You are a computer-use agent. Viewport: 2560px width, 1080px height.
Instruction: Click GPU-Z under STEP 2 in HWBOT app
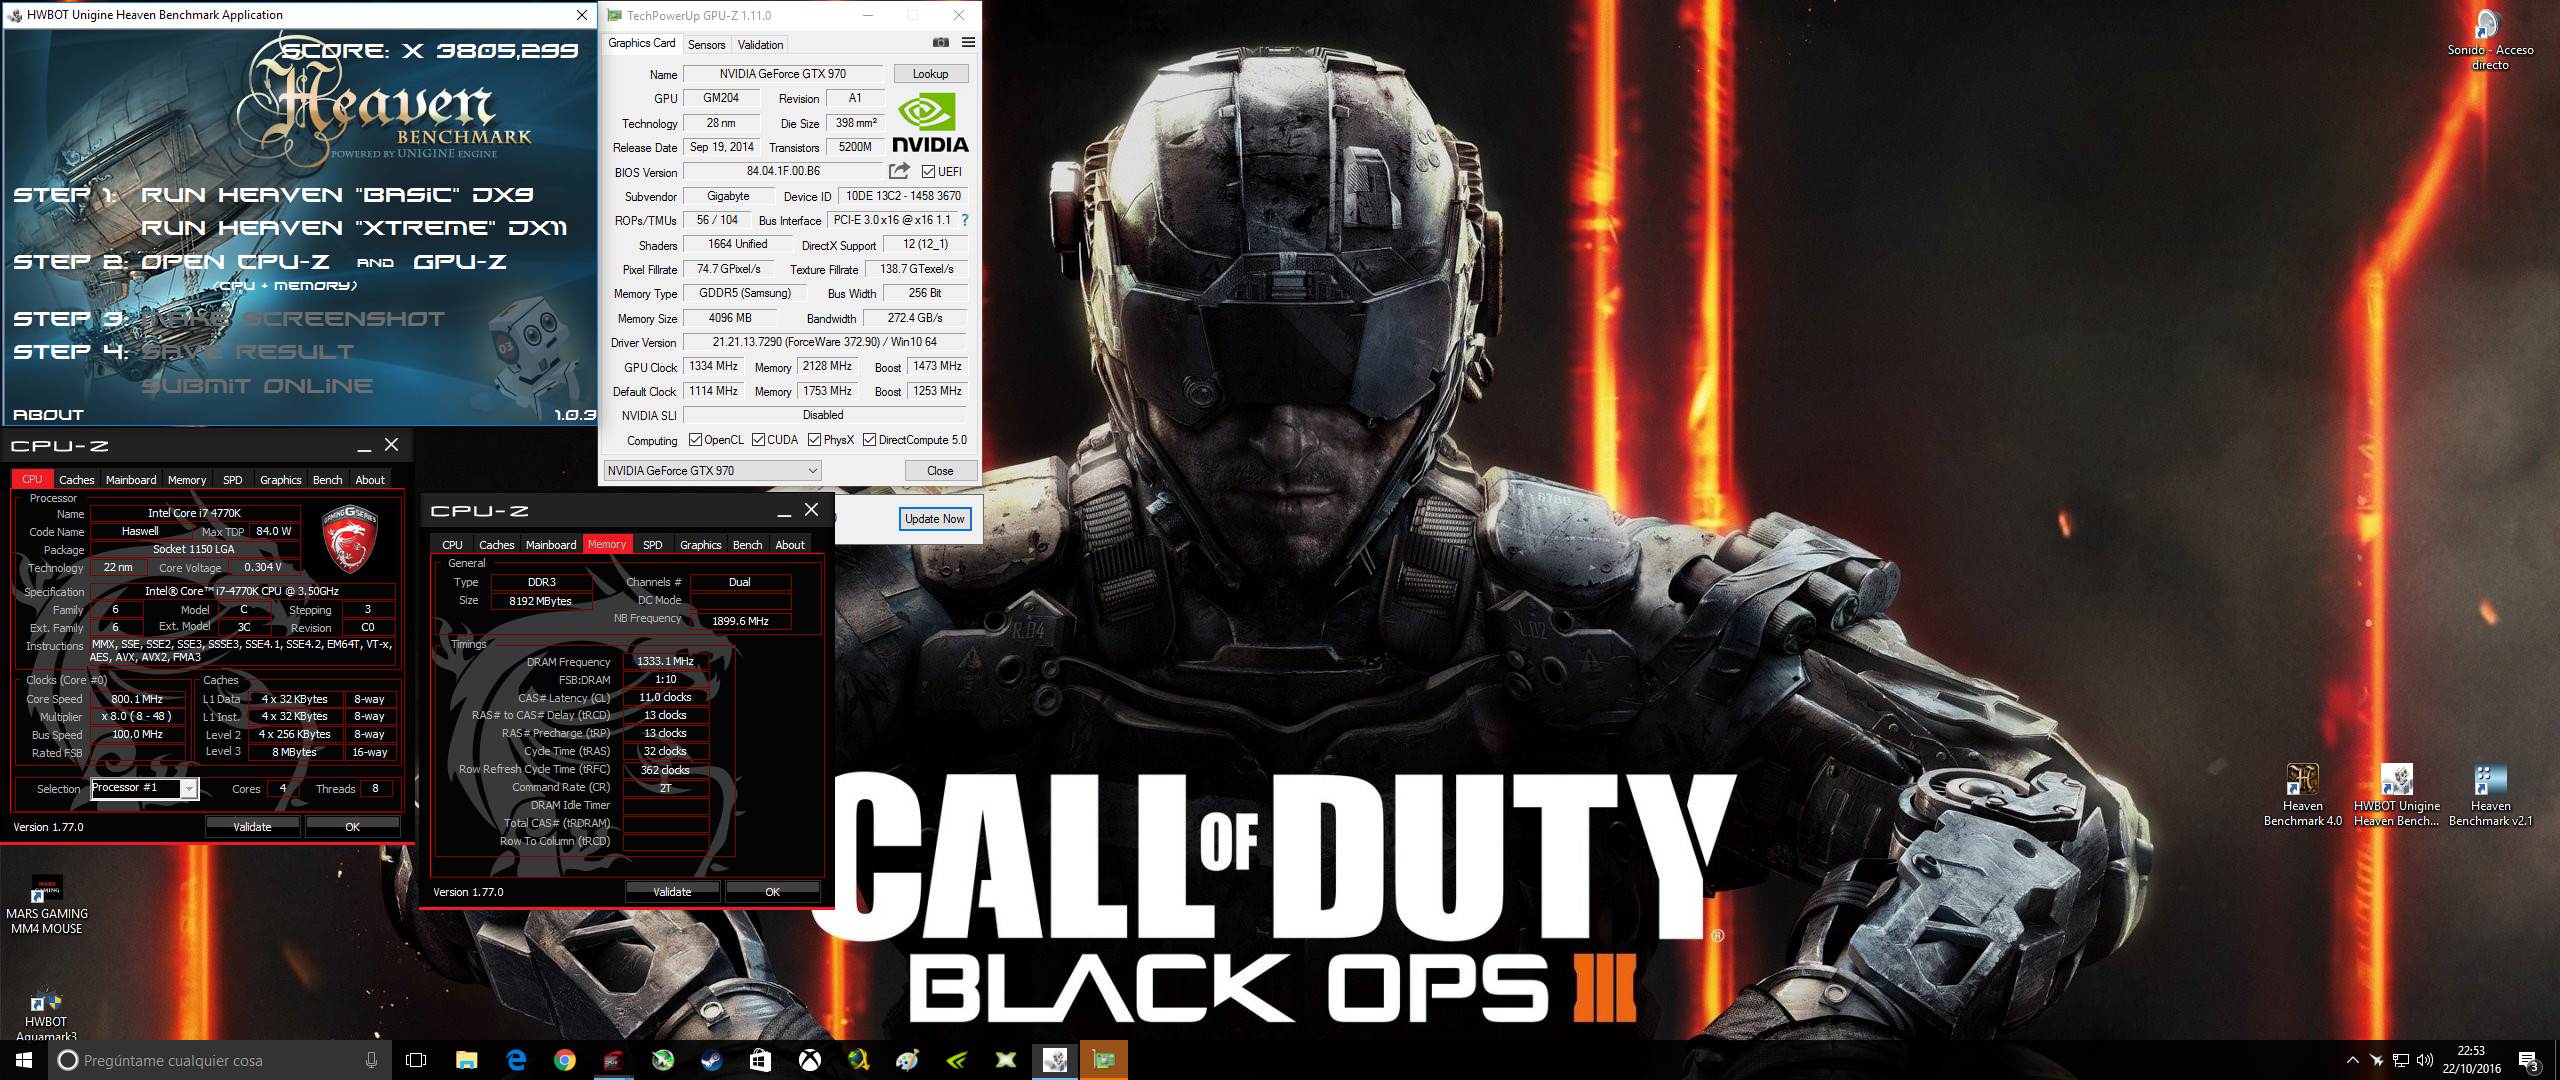(460, 262)
